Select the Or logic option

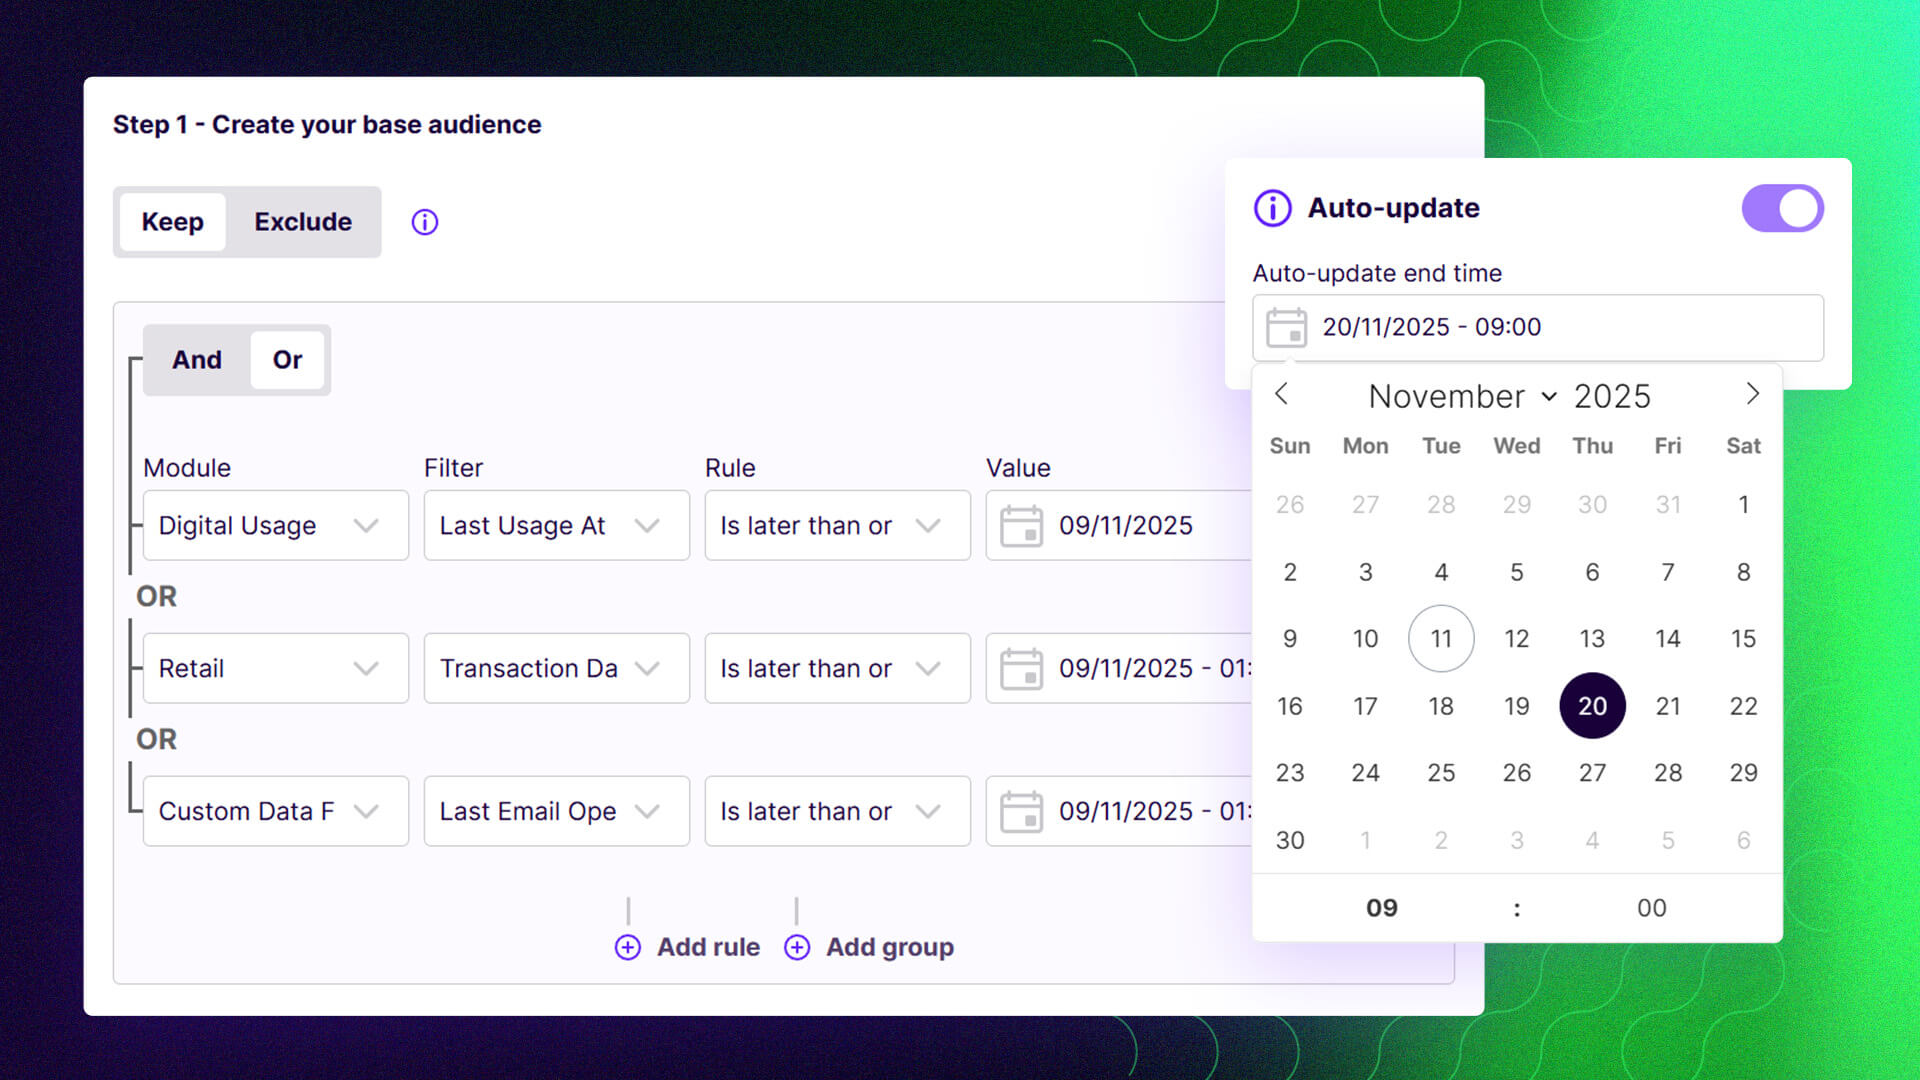287,360
